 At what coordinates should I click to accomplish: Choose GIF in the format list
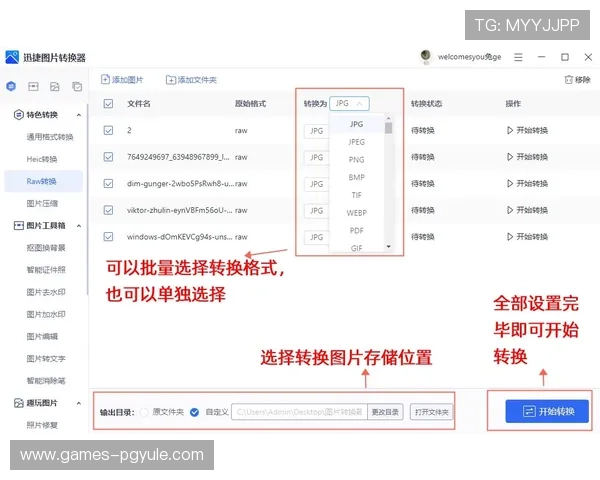356,248
